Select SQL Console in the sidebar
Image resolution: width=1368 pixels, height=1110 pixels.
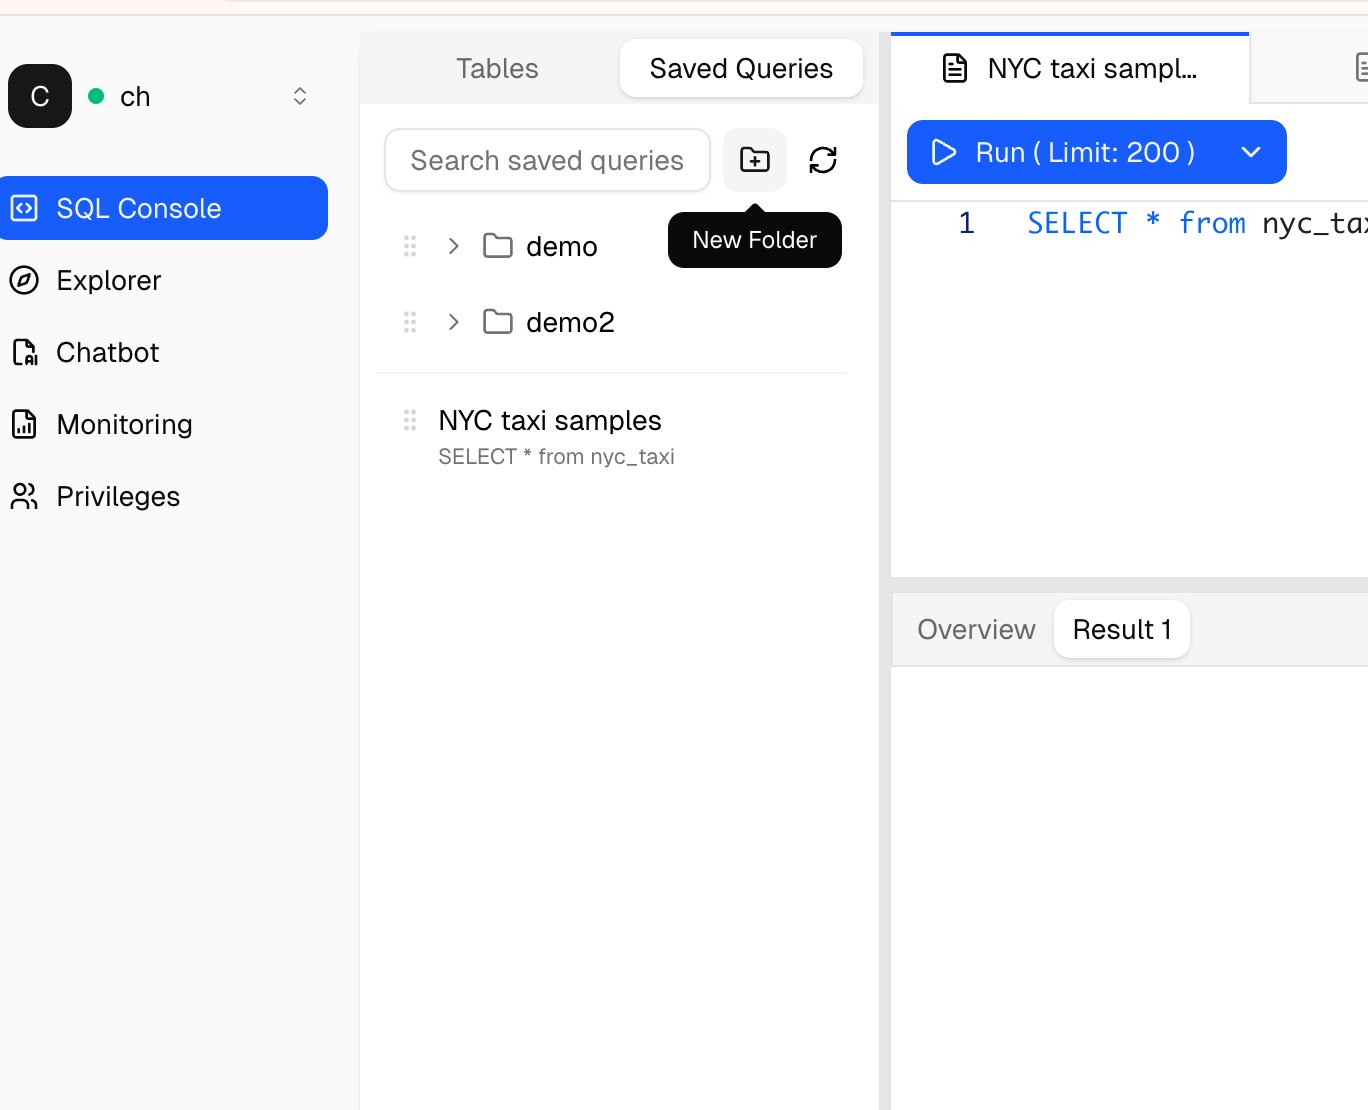pos(164,208)
